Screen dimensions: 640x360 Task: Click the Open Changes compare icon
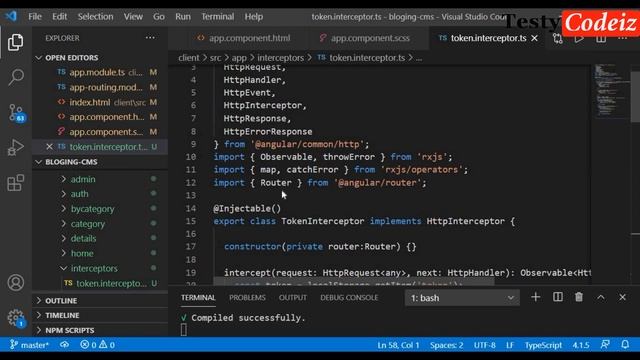click(558, 39)
